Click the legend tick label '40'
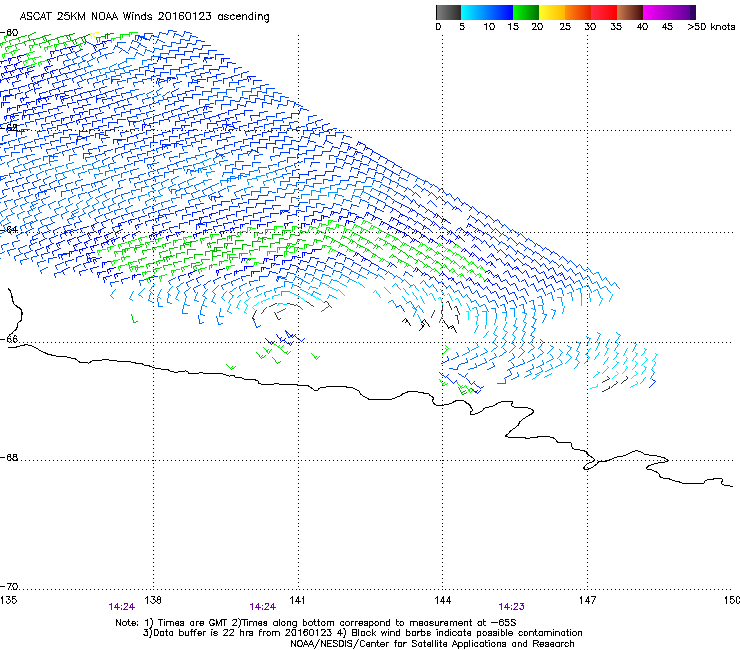 point(642,27)
